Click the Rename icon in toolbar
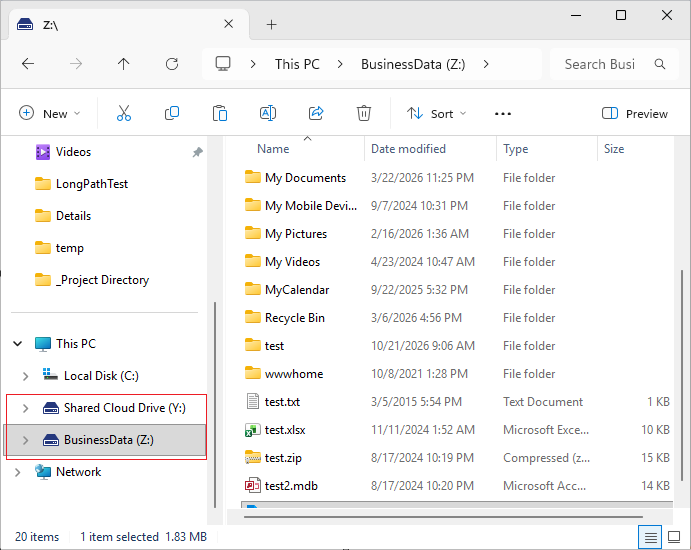Image resolution: width=691 pixels, height=550 pixels. point(267,113)
